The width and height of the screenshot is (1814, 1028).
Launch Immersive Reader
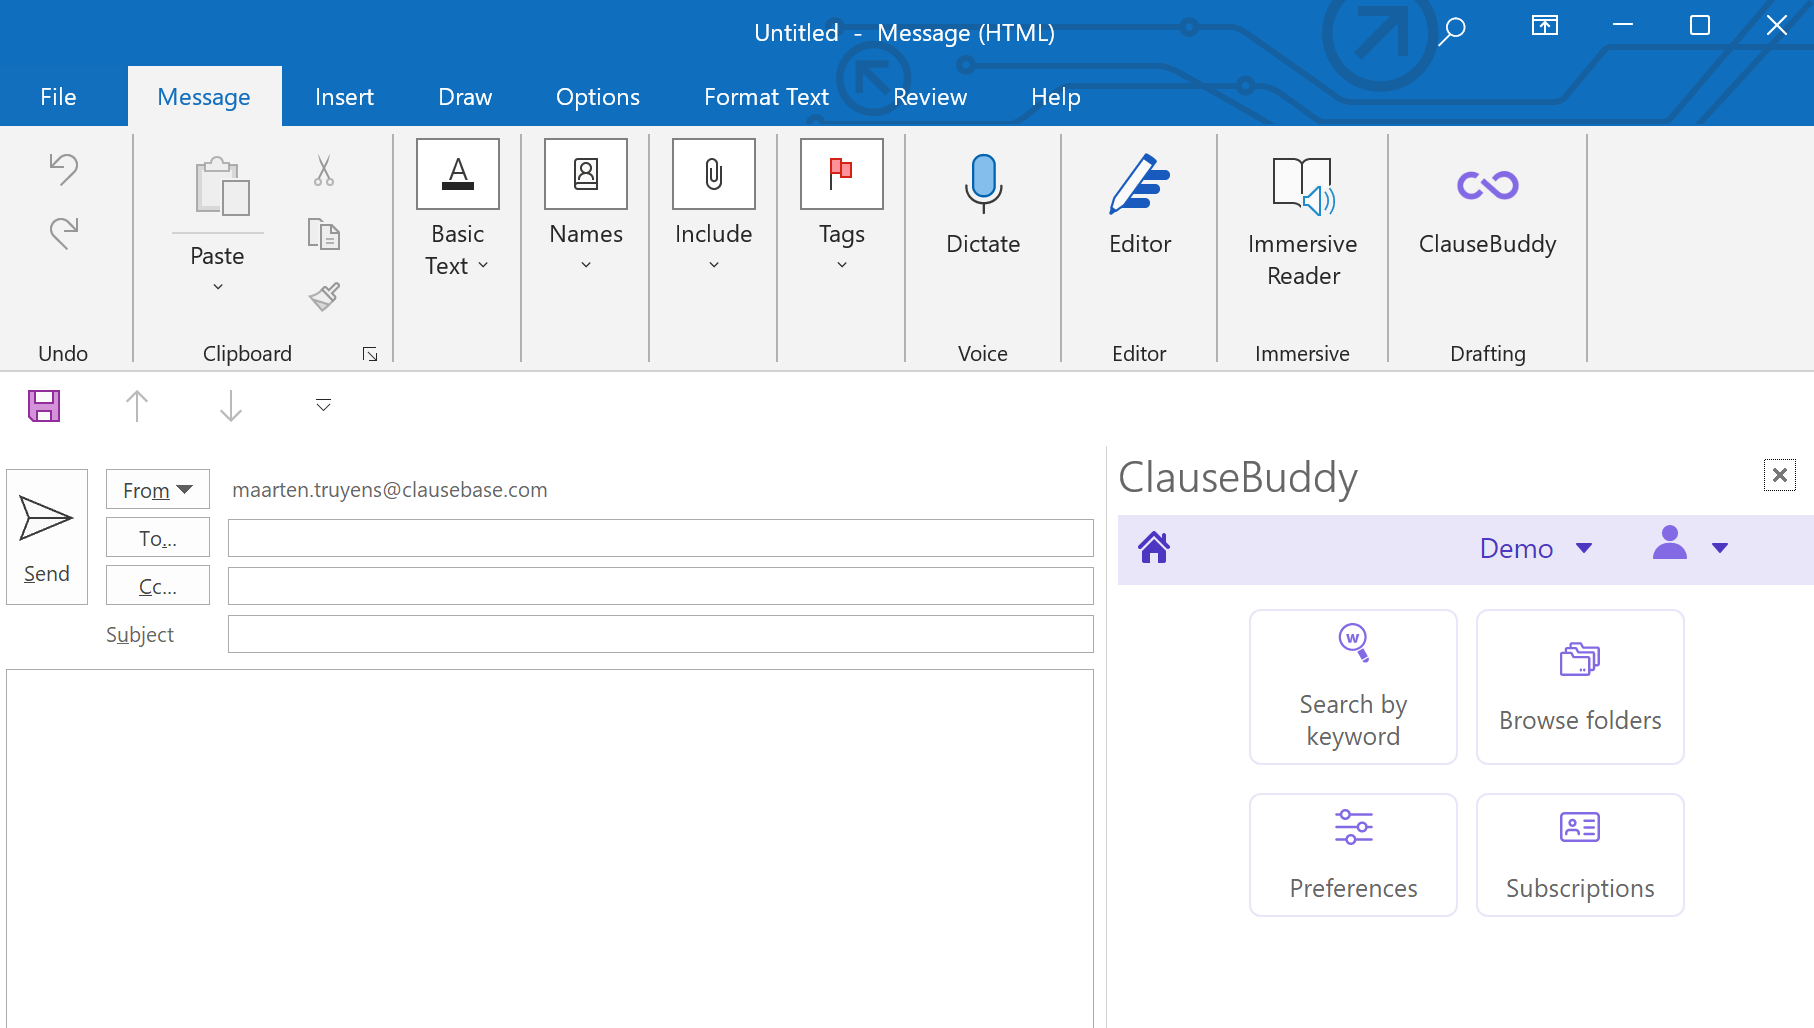1302,186
